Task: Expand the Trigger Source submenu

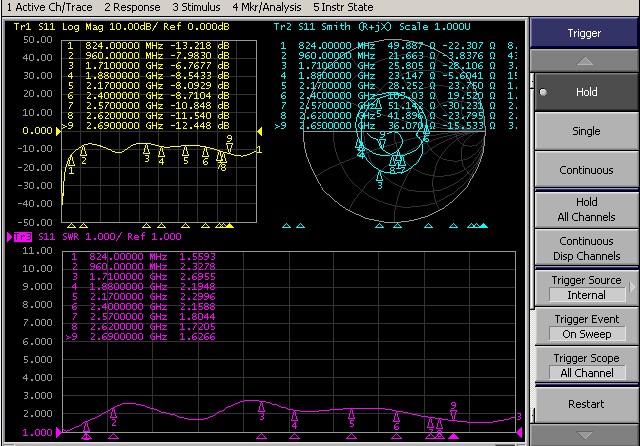Action: 632,287
